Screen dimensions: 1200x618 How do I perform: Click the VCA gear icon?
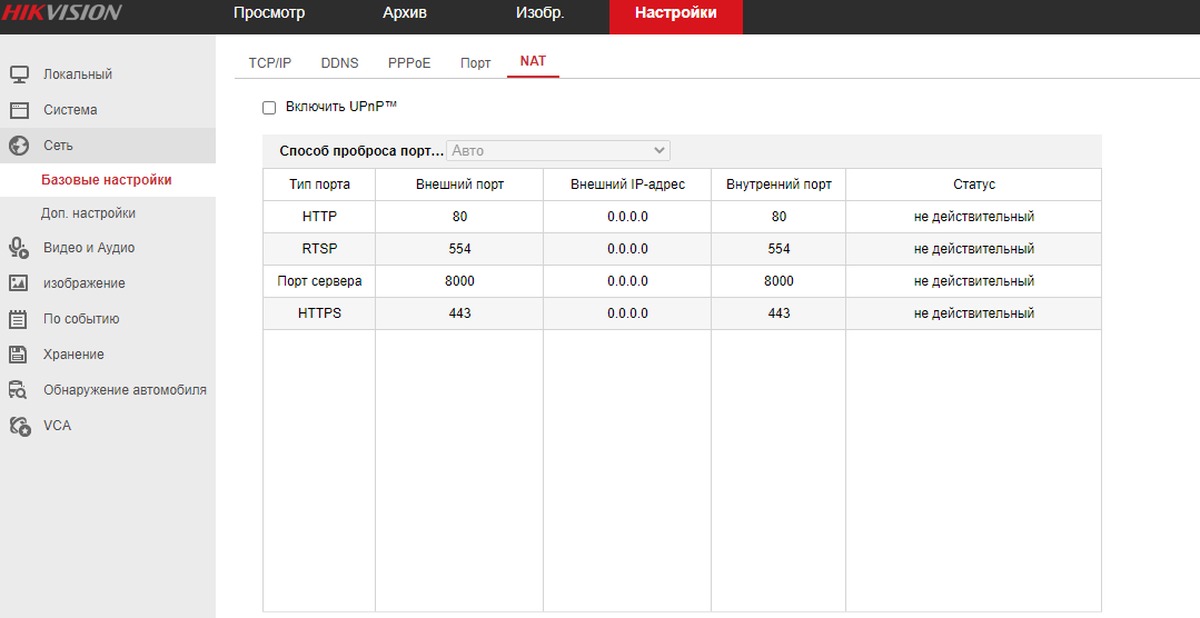(19, 425)
